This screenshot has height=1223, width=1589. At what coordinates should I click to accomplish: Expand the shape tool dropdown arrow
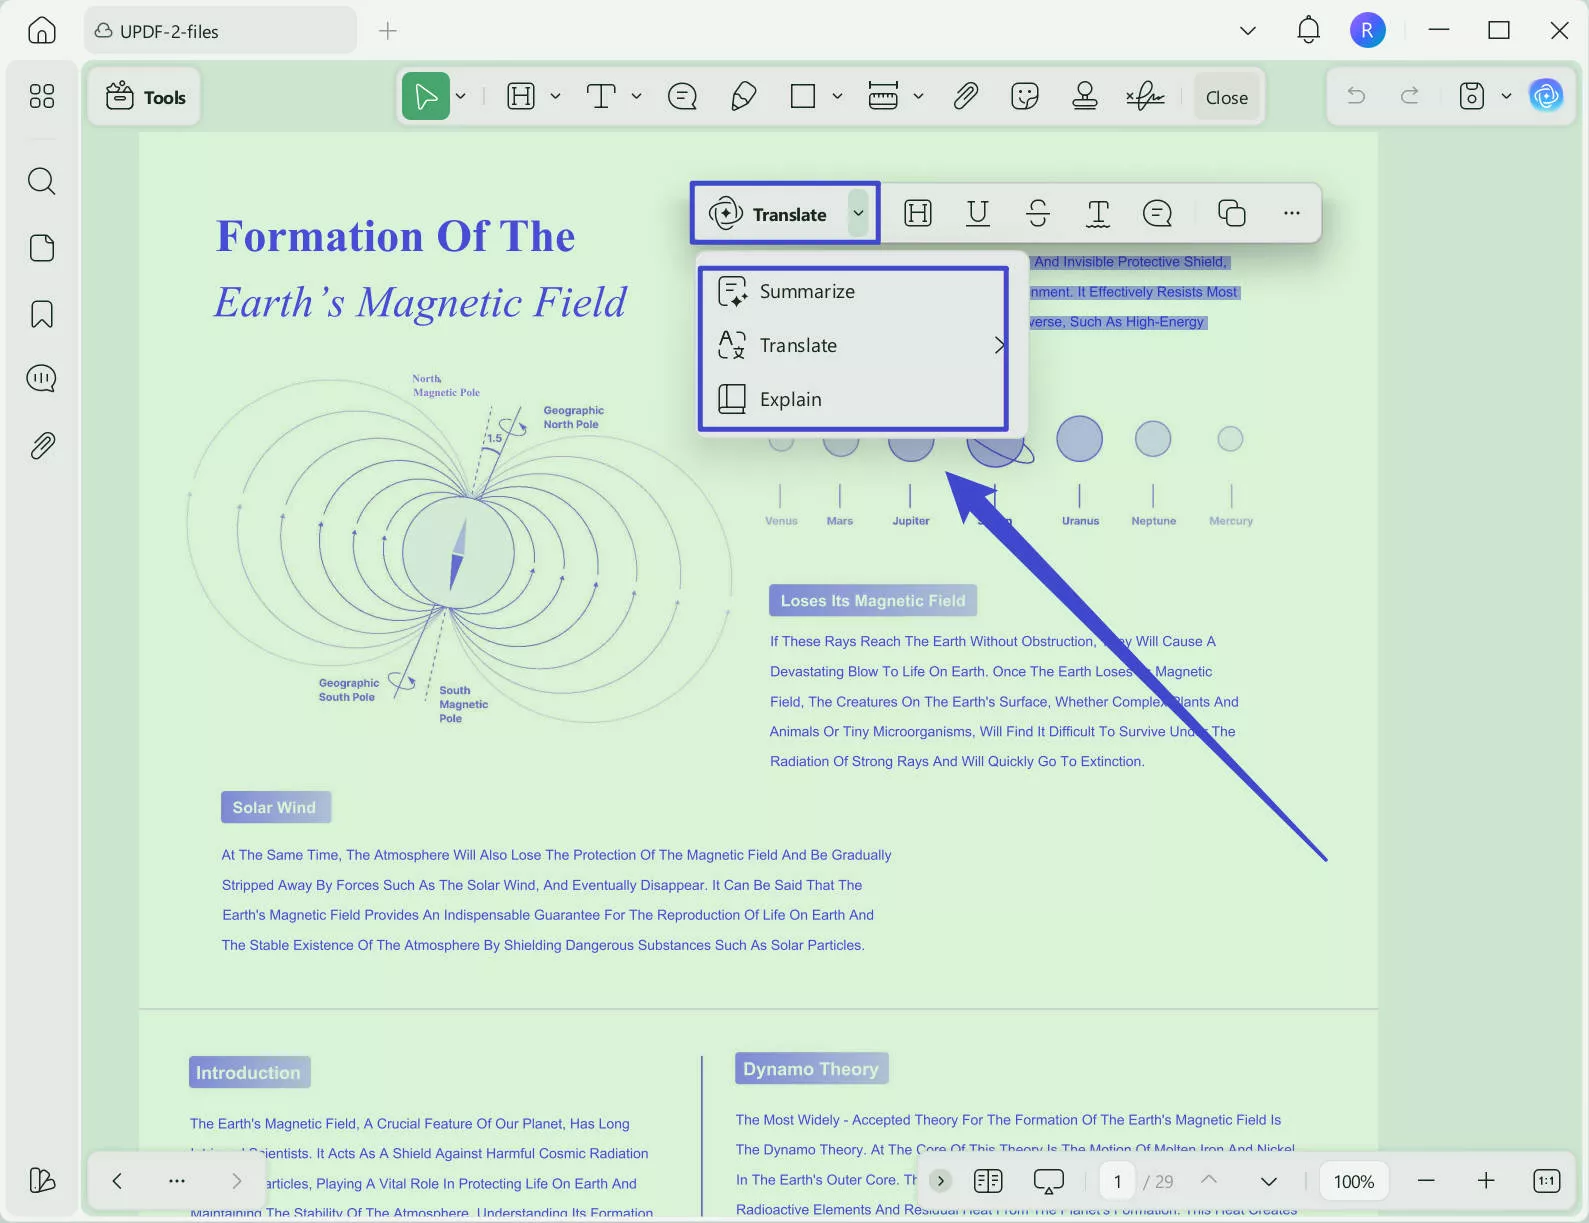click(837, 97)
